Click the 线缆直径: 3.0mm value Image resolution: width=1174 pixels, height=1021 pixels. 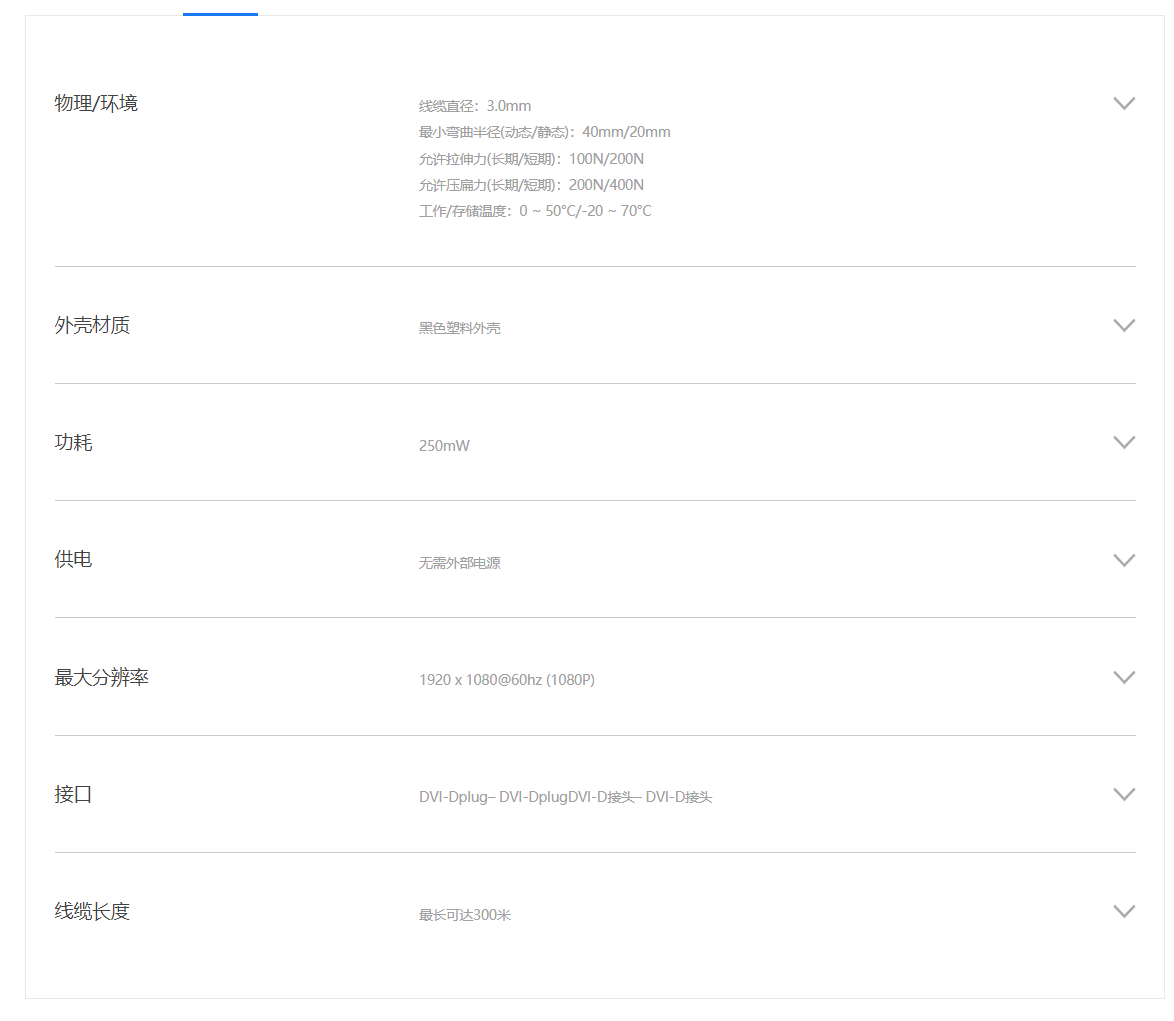coord(475,106)
